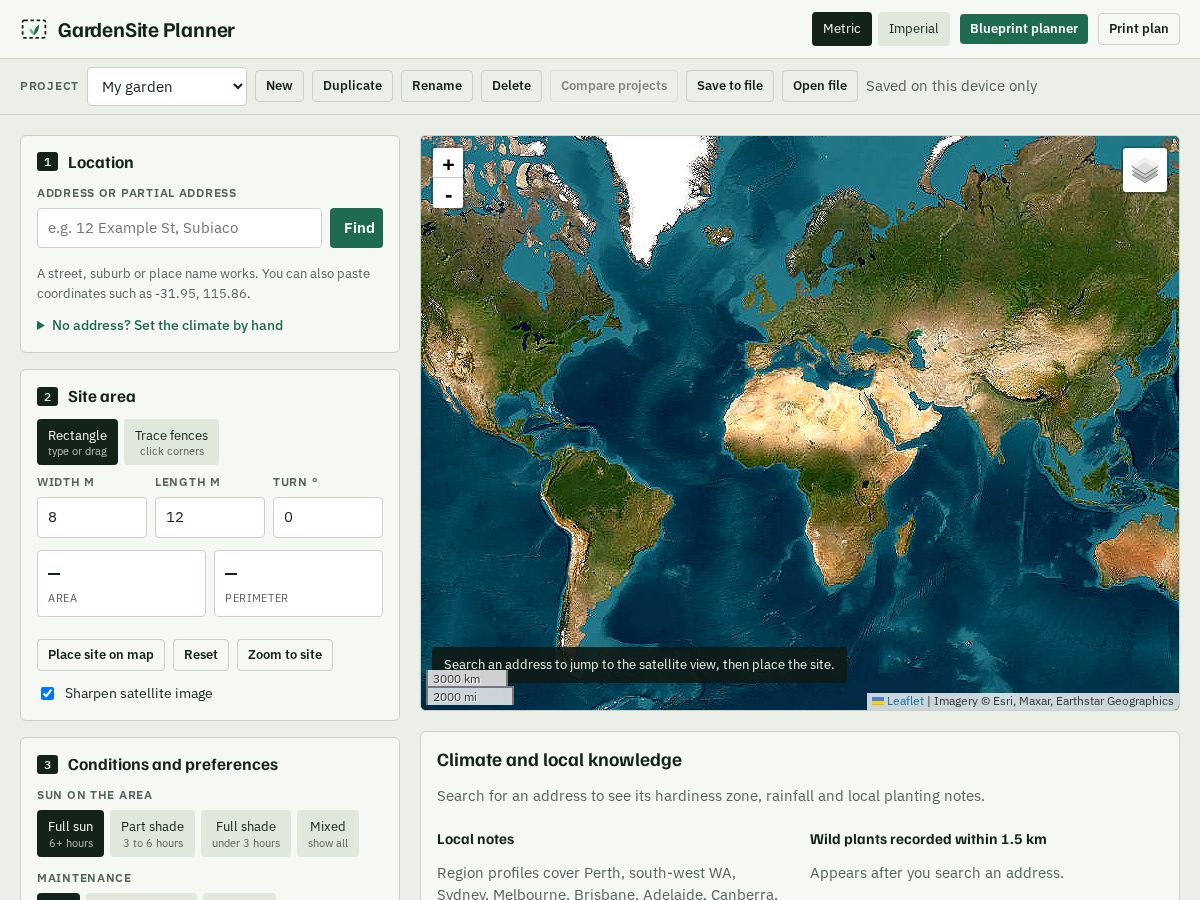Click 'Climate and local knowledge' heading
This screenshot has width=1200, height=900.
point(559,760)
